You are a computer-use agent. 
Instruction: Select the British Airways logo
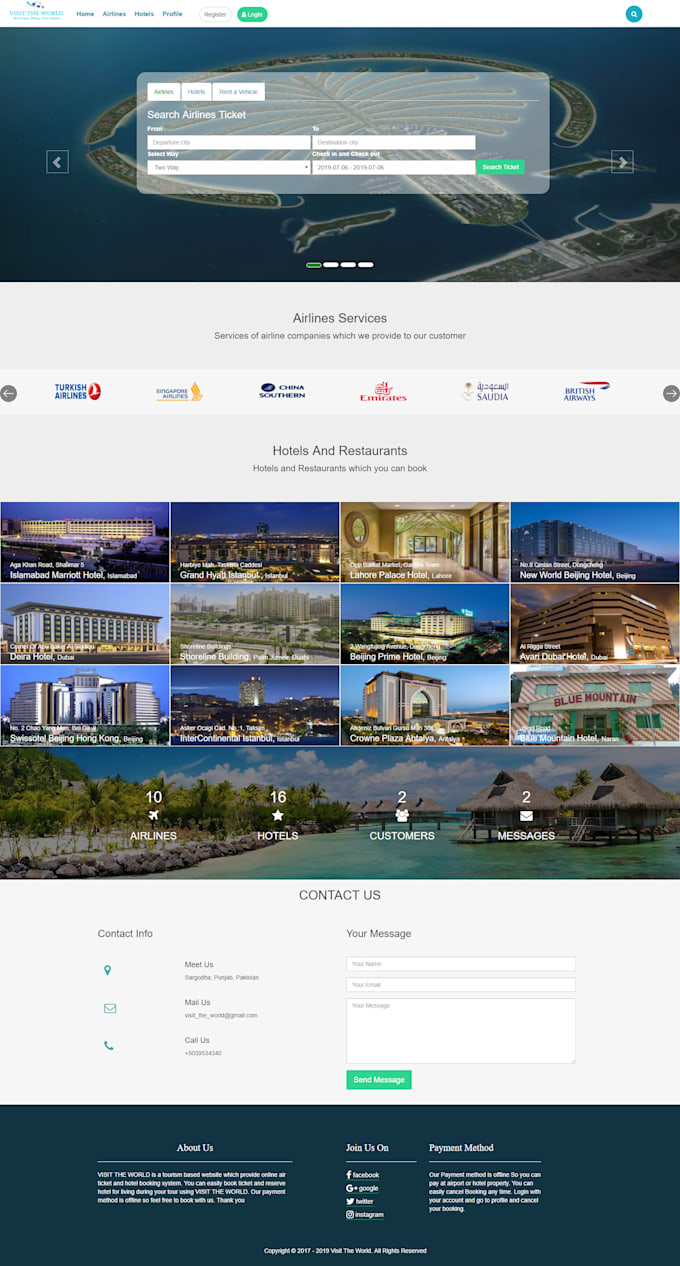(x=587, y=391)
